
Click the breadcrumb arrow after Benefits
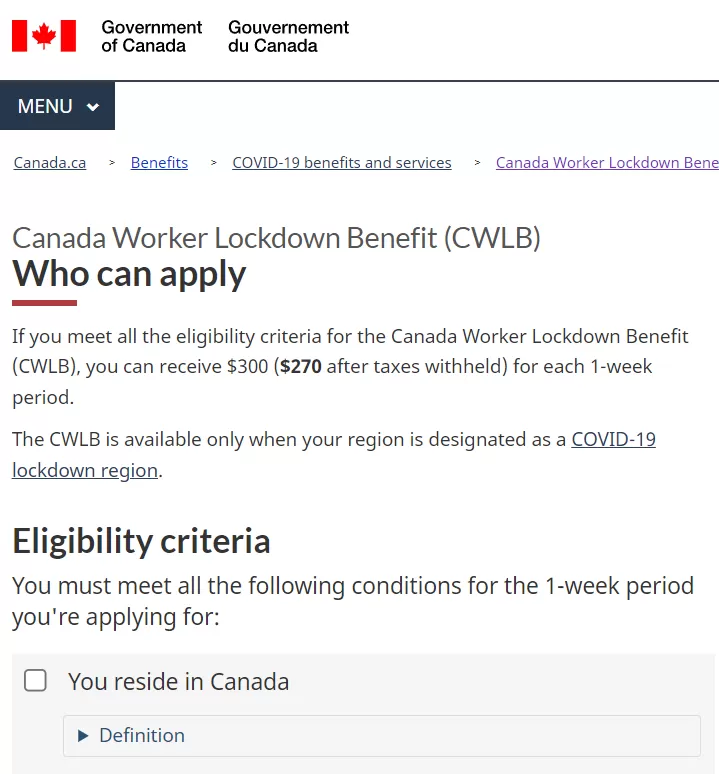coord(214,162)
